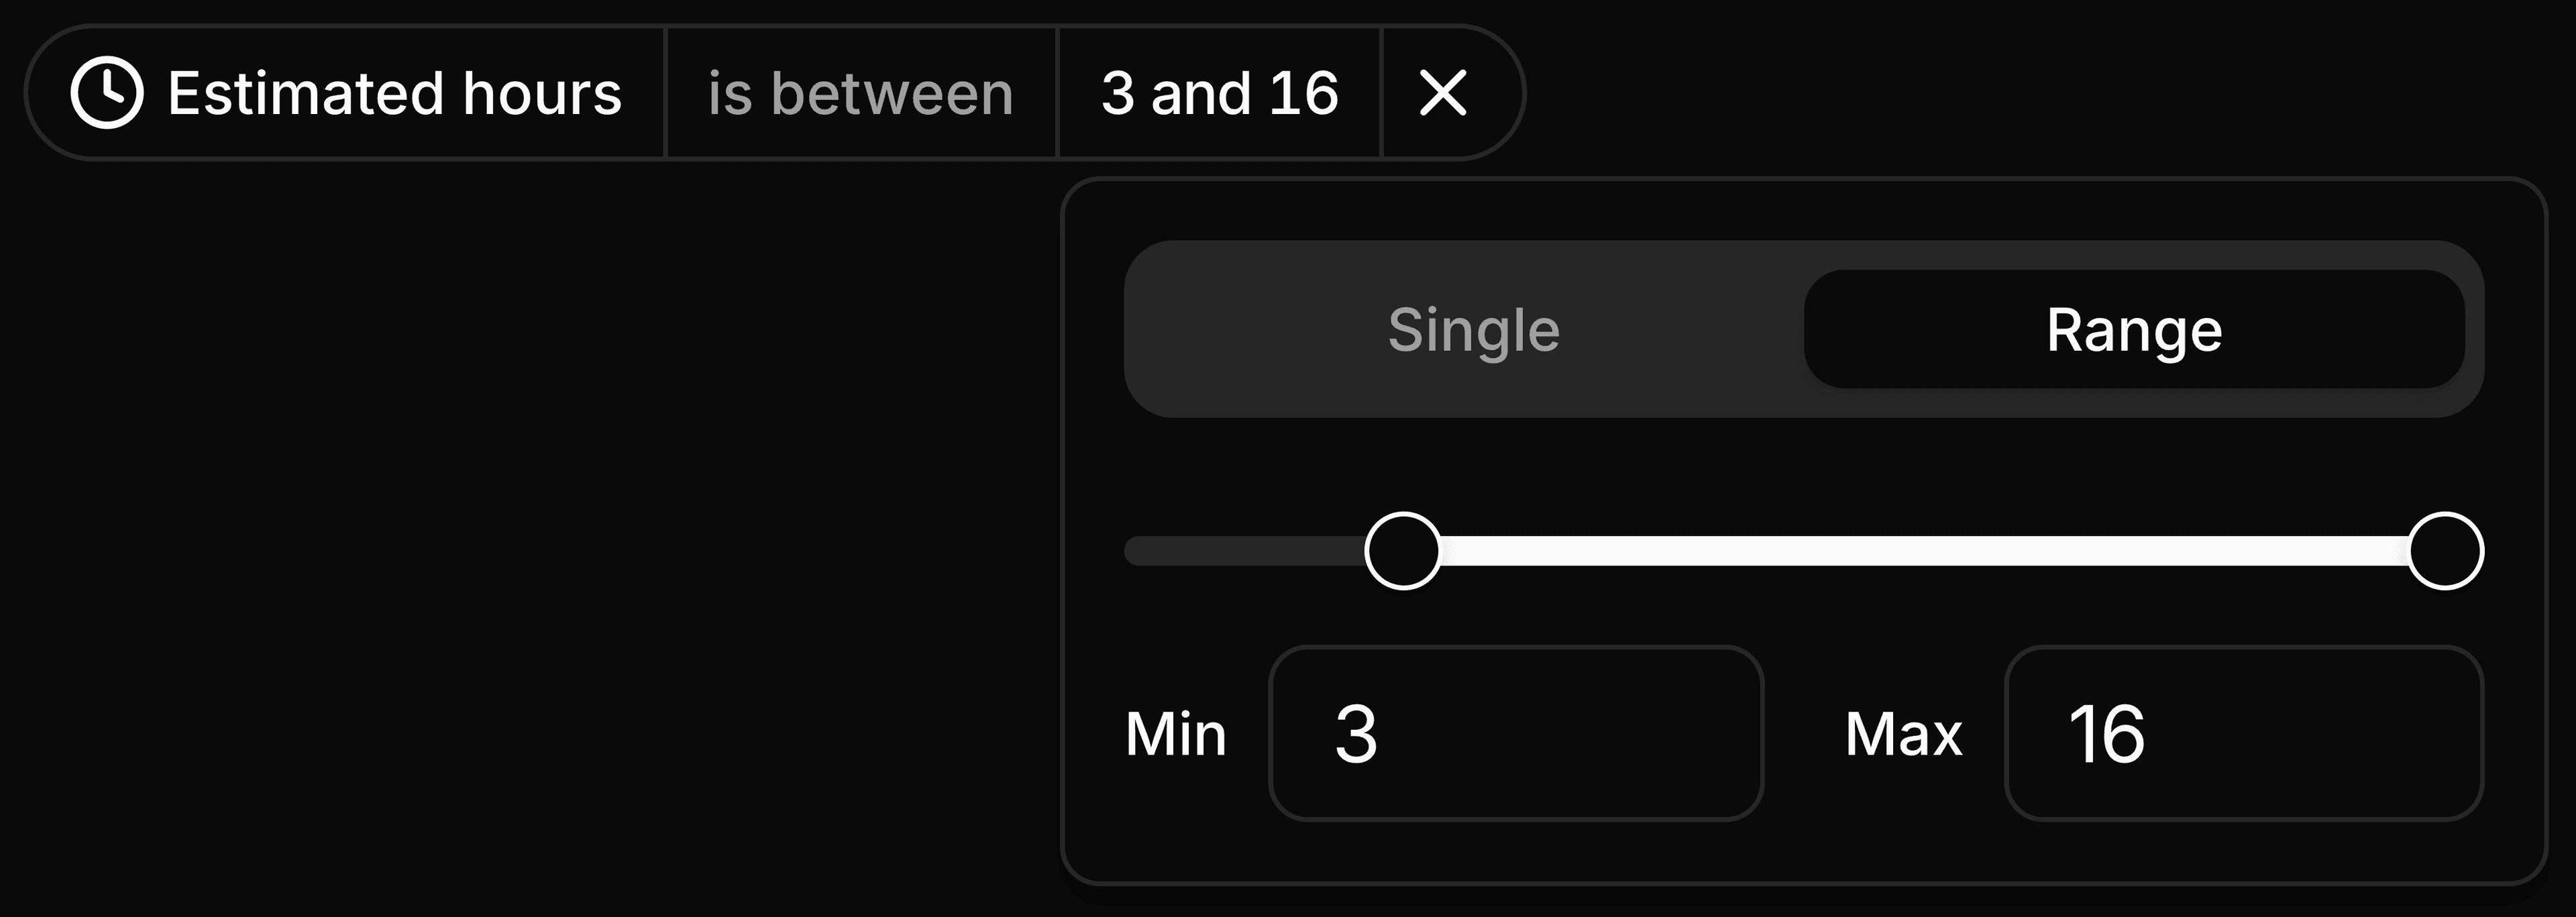
Task: Switch to Single value mode
Action: [x=1473, y=330]
